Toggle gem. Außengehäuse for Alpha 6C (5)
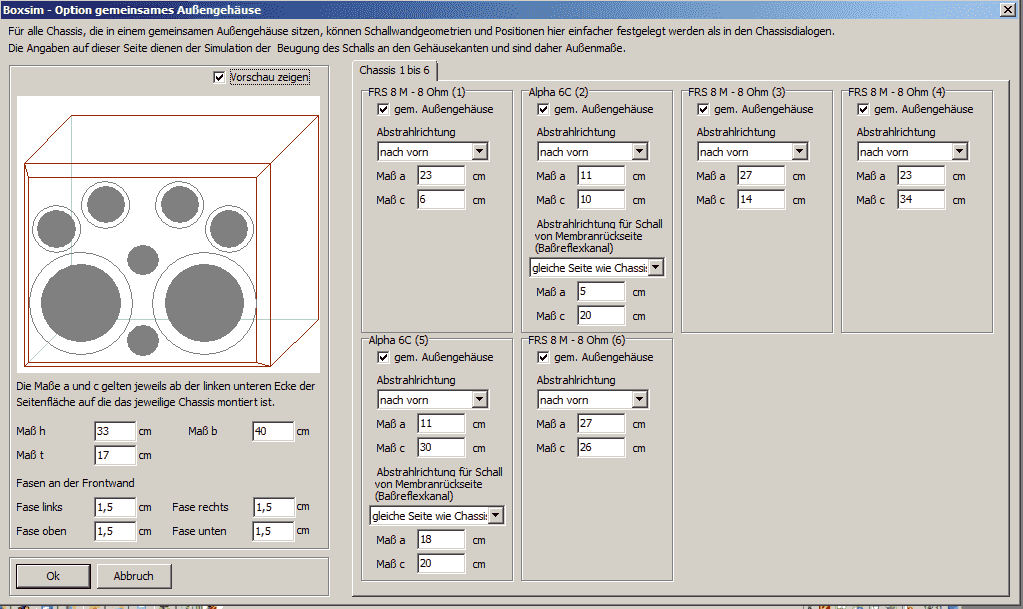This screenshot has height=609, width=1023. [x=384, y=357]
